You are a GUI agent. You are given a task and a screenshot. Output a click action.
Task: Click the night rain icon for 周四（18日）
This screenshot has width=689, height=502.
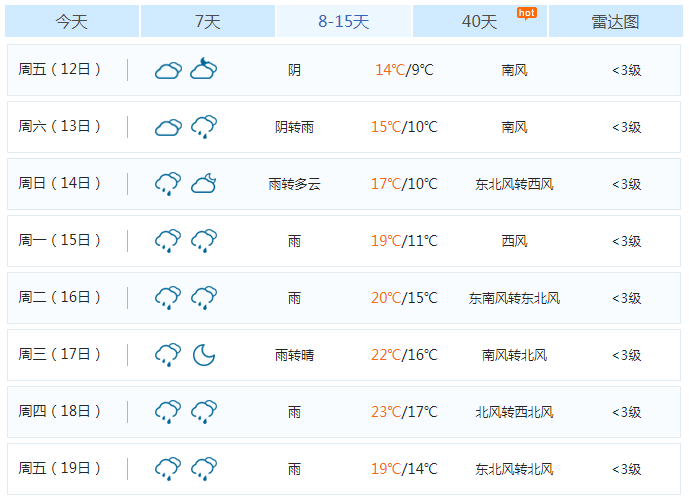[204, 412]
